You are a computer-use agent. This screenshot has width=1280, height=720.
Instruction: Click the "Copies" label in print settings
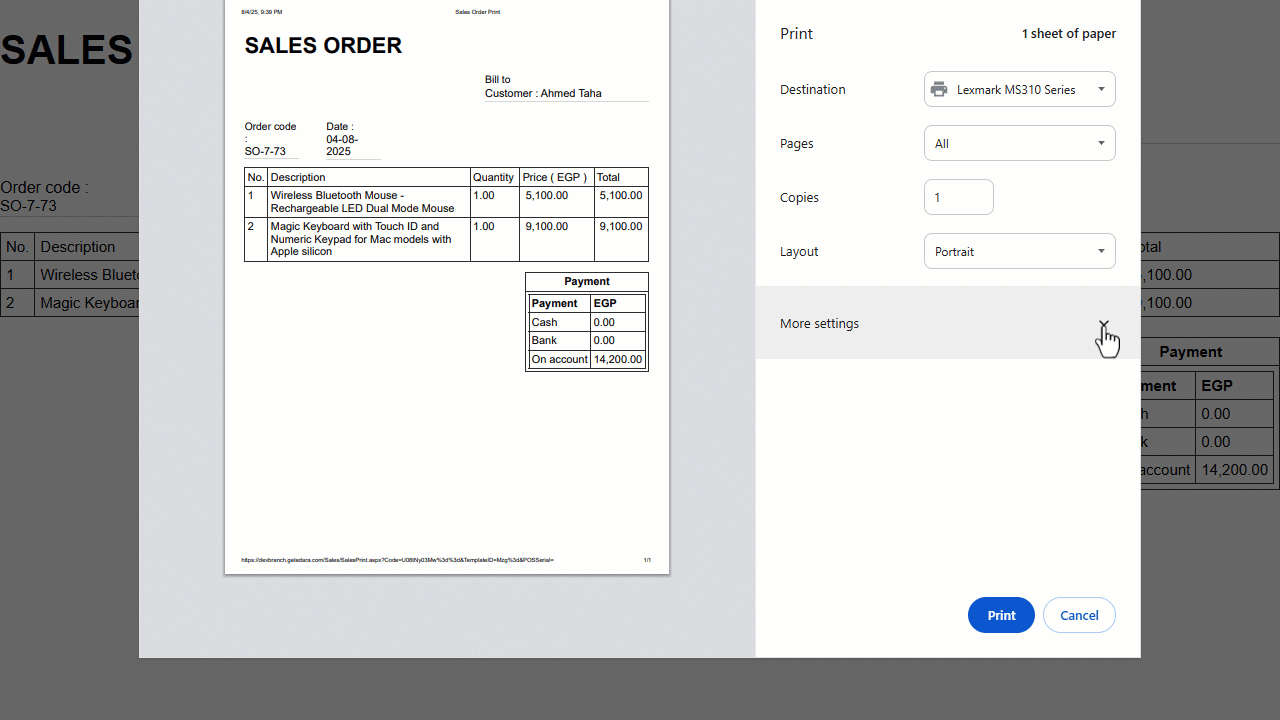coord(799,197)
